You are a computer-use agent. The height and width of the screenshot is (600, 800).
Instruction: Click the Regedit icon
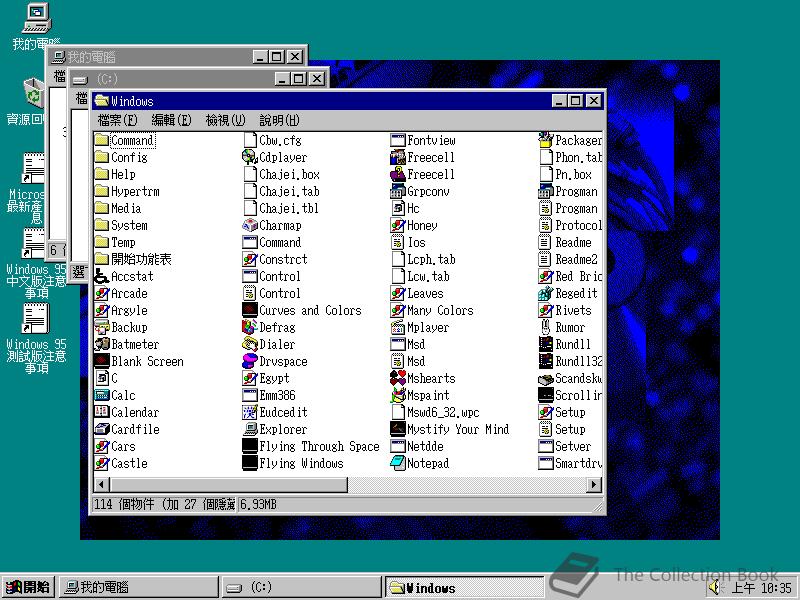point(545,293)
